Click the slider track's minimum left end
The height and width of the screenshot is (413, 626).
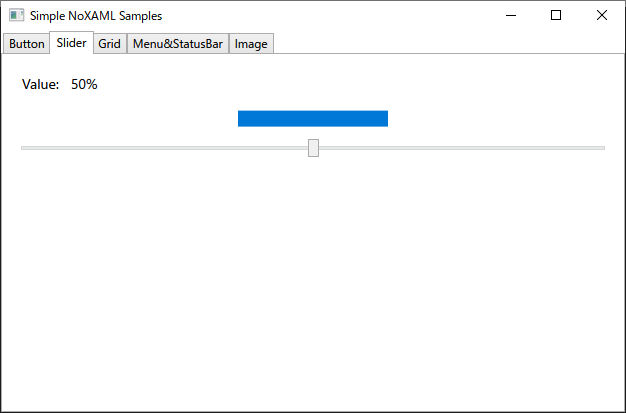tap(23, 148)
